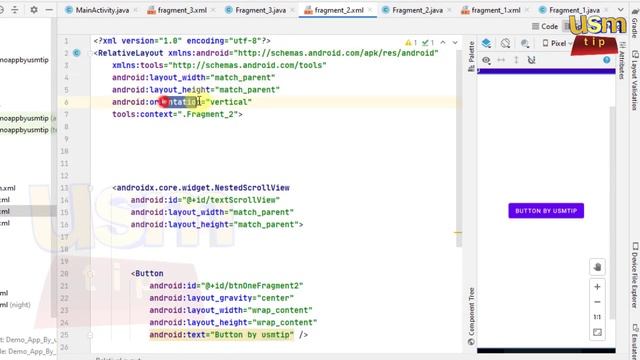Open Device File Explorer panel
The image size is (640, 360).
pos(635,275)
